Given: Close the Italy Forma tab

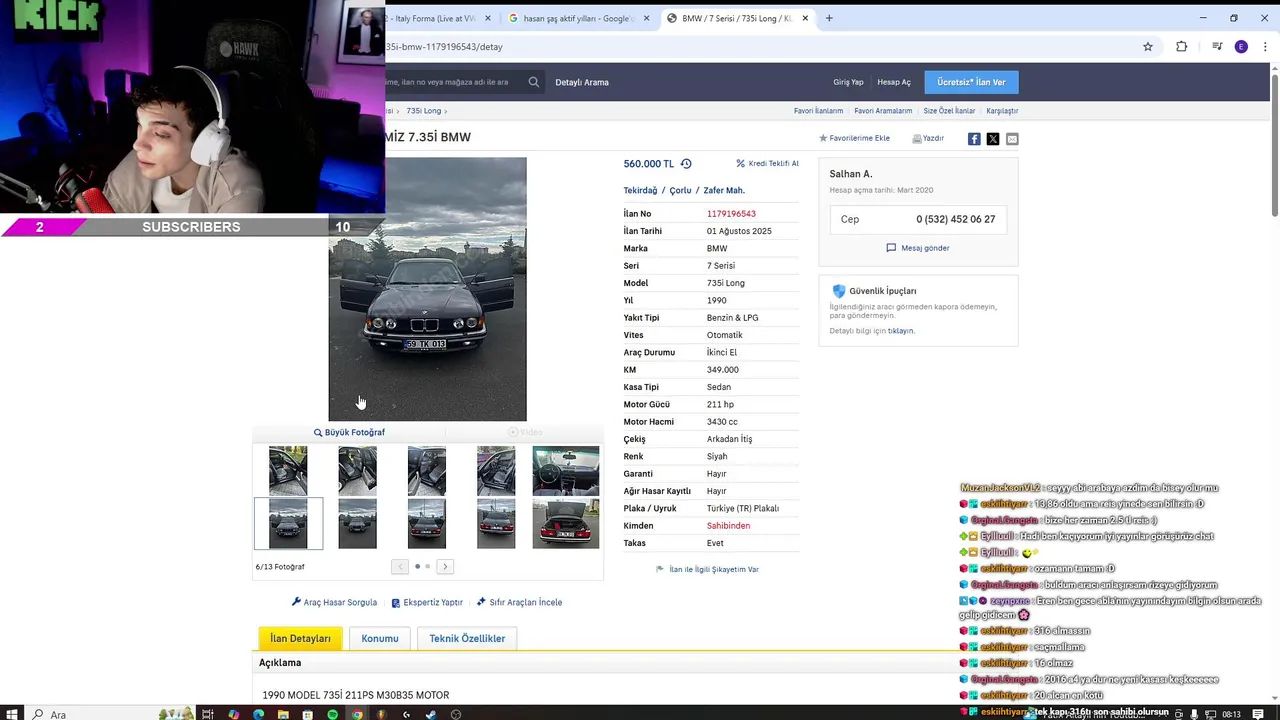Looking at the screenshot, I should 488,18.
